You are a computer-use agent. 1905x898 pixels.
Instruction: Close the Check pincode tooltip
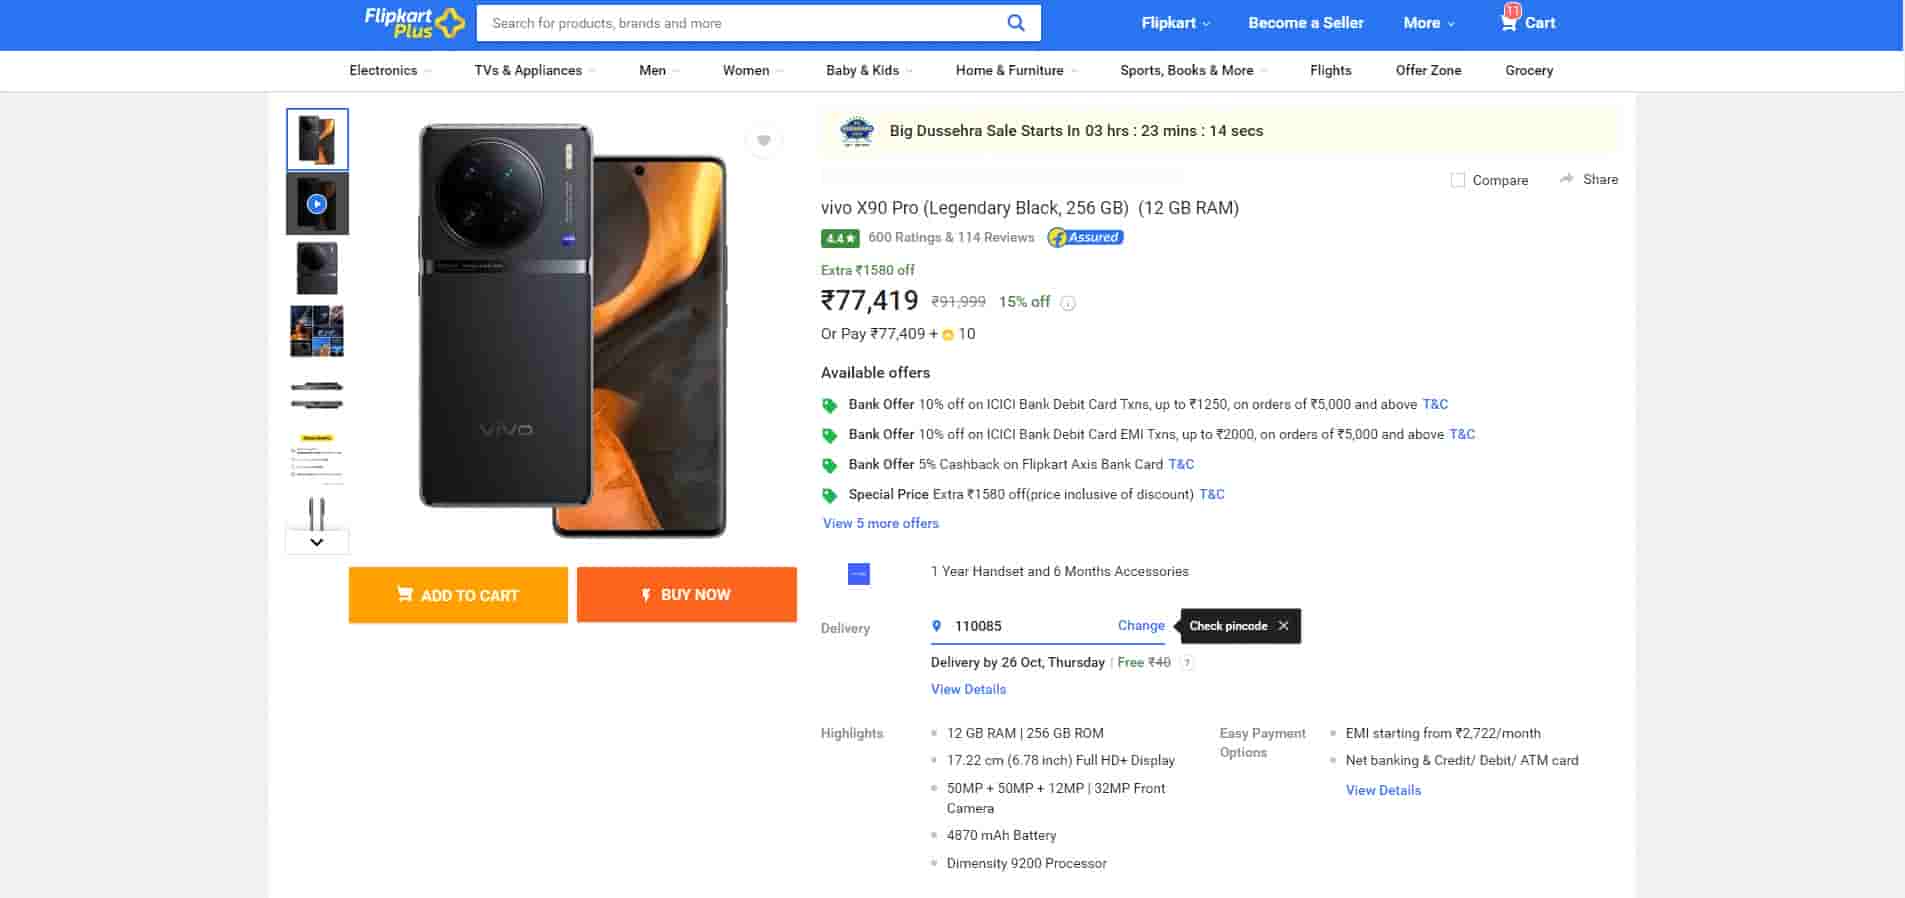(x=1283, y=626)
